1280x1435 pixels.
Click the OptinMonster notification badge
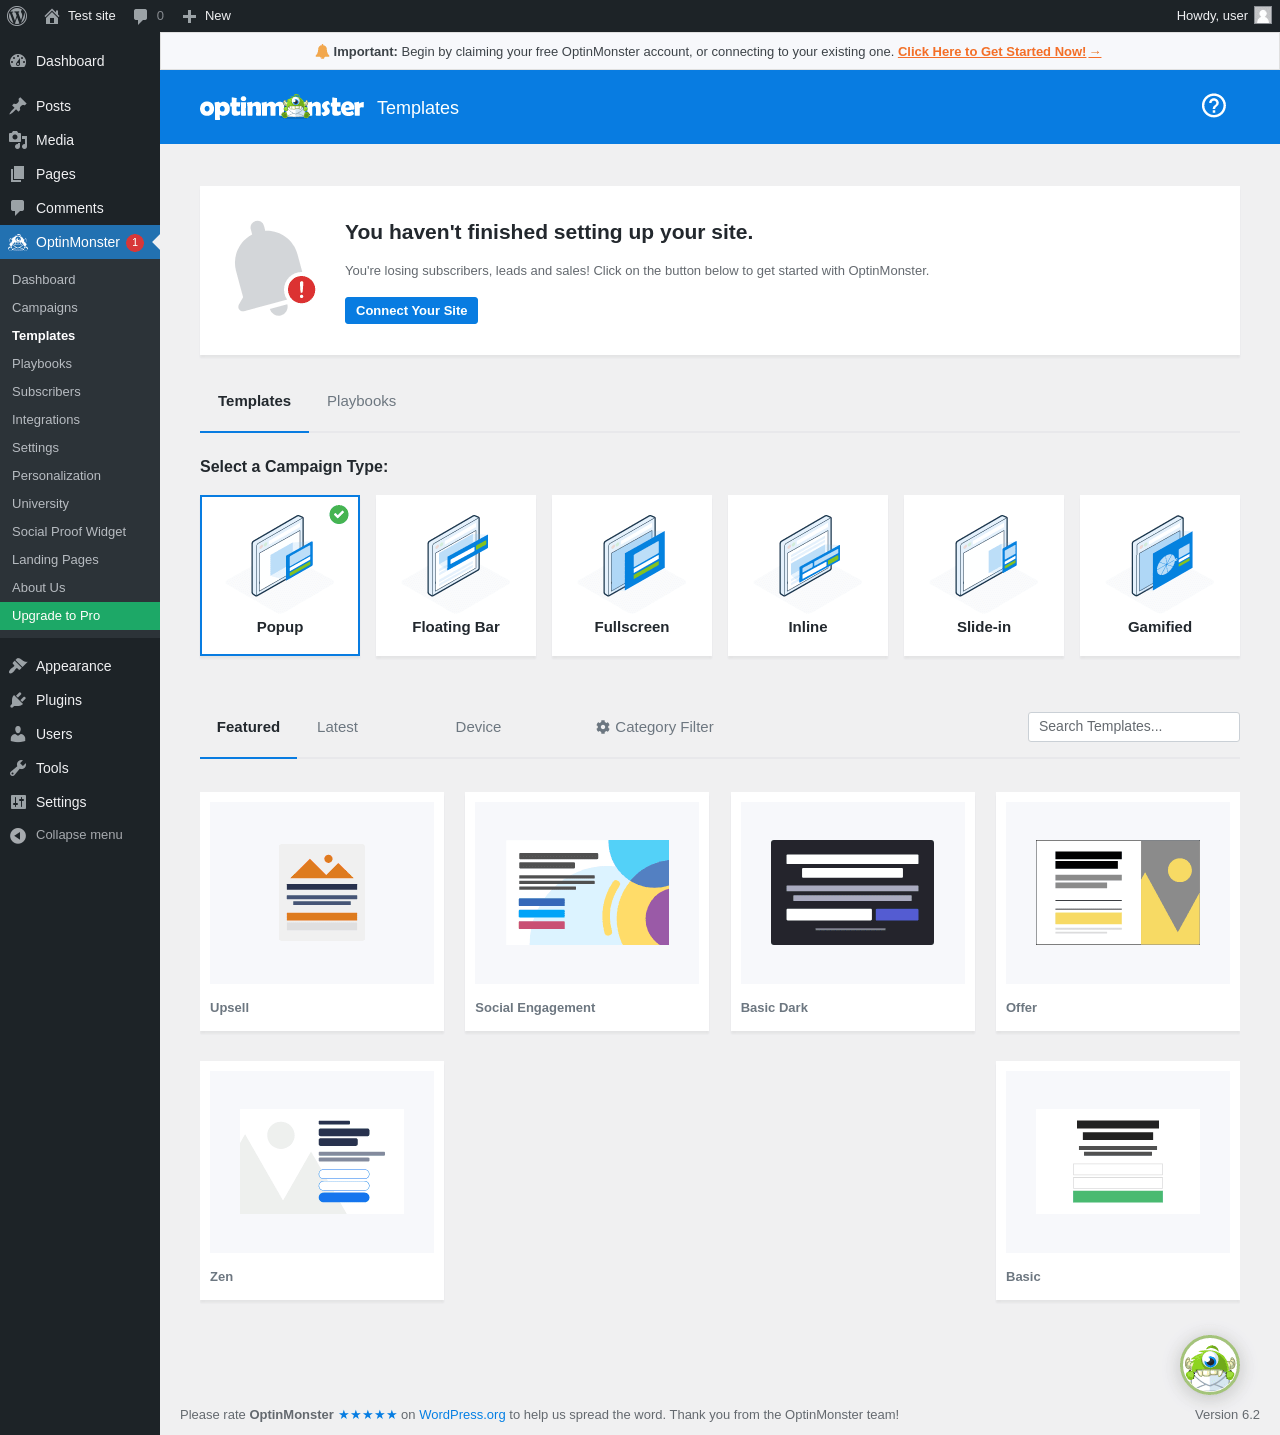pyautogui.click(x=135, y=242)
